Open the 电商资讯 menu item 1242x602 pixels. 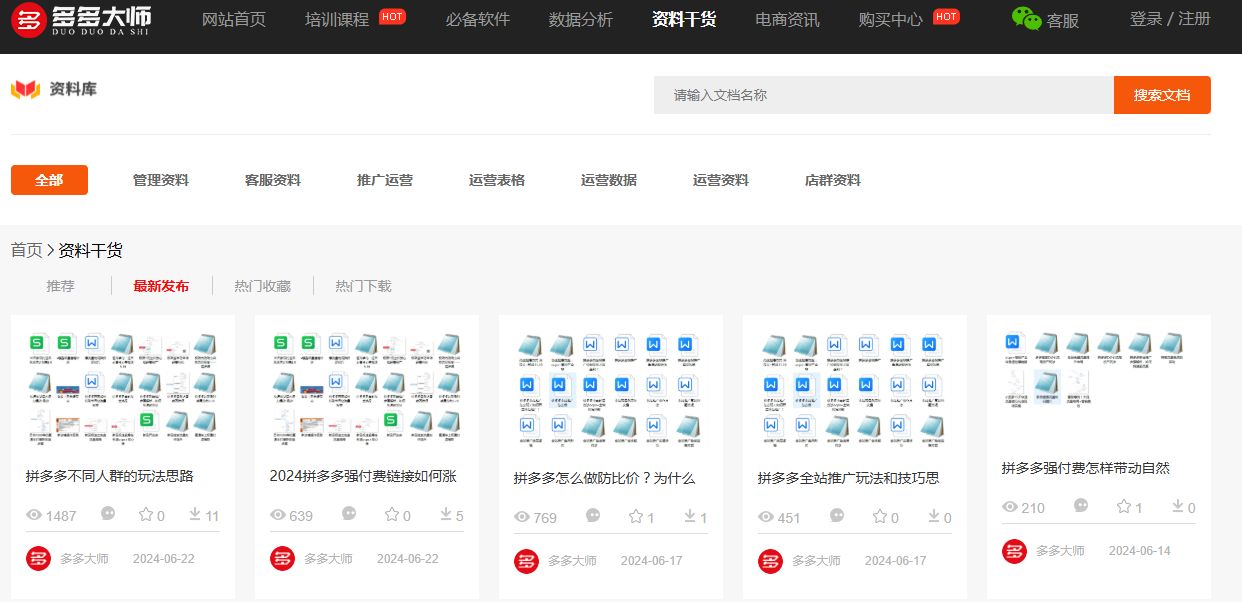(787, 19)
